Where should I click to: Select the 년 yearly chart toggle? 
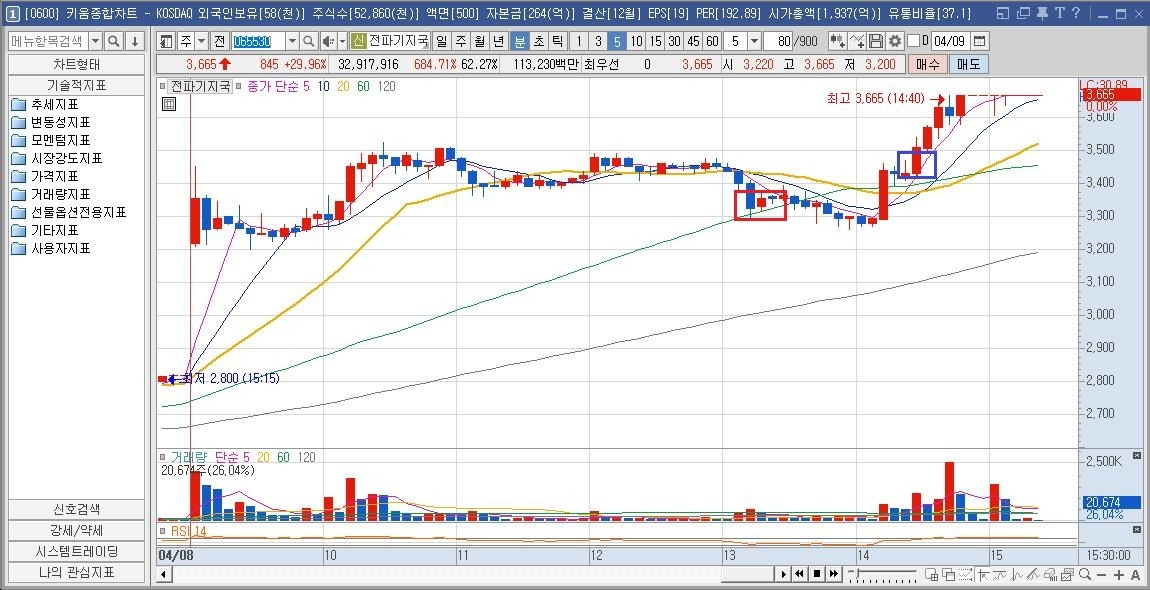coord(498,41)
